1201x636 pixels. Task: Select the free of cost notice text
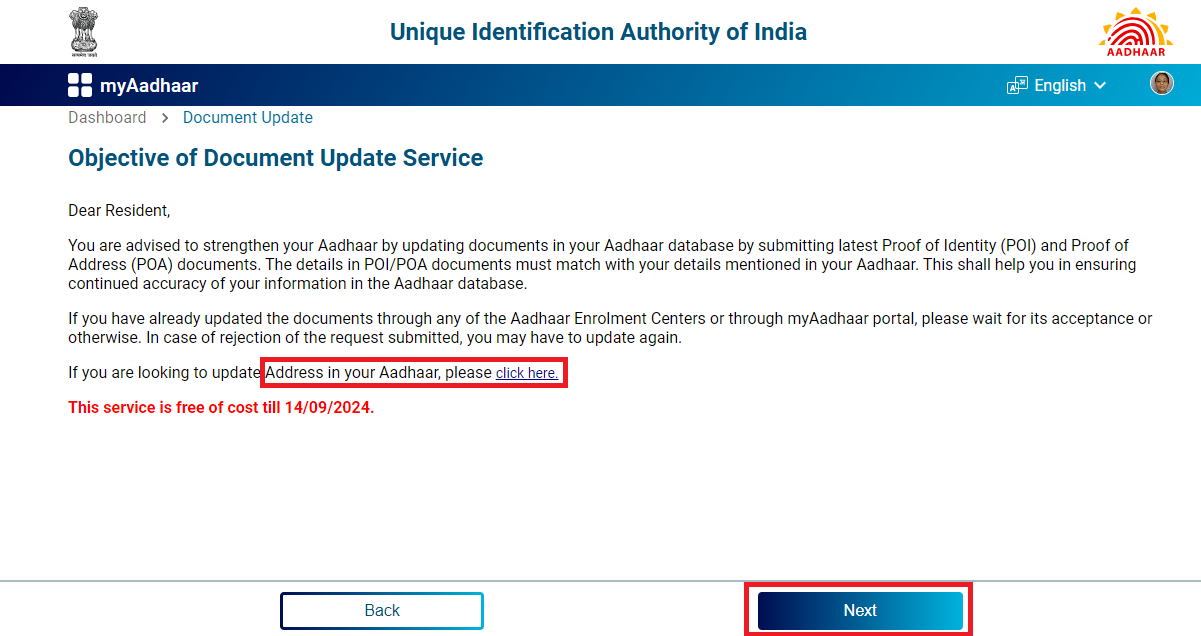pyautogui.click(x=220, y=407)
